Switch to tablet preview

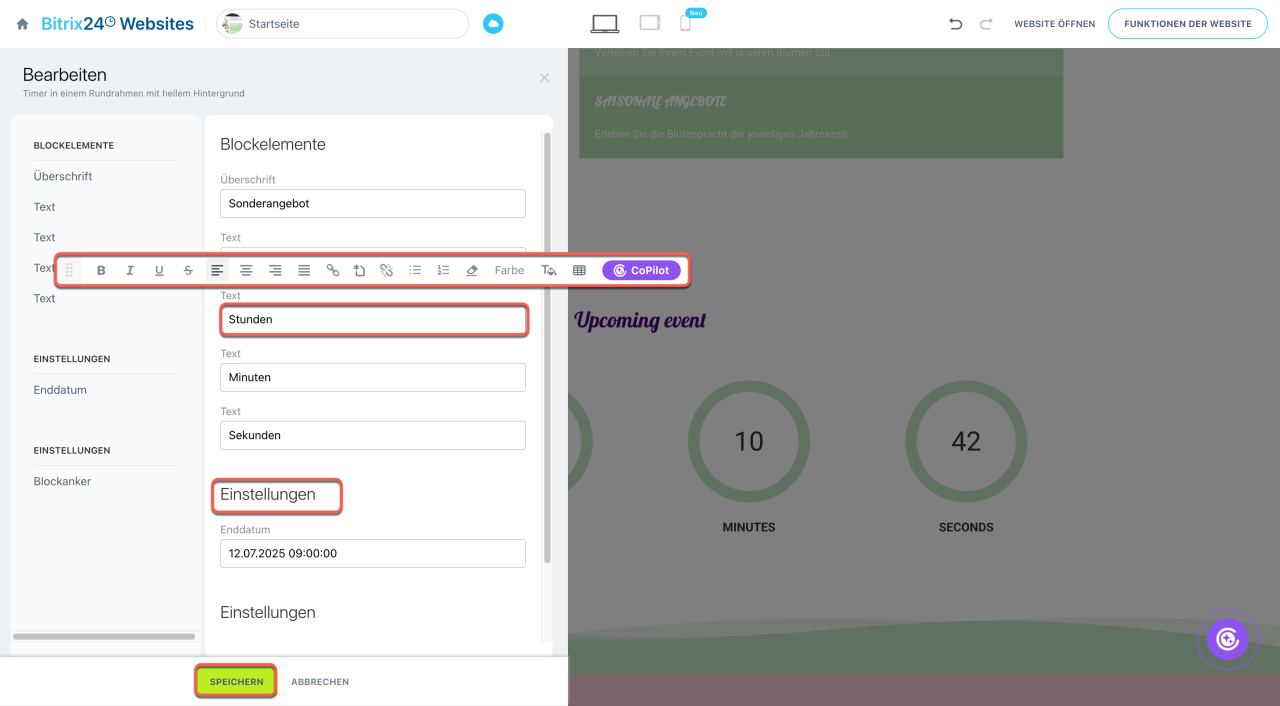[x=650, y=23]
